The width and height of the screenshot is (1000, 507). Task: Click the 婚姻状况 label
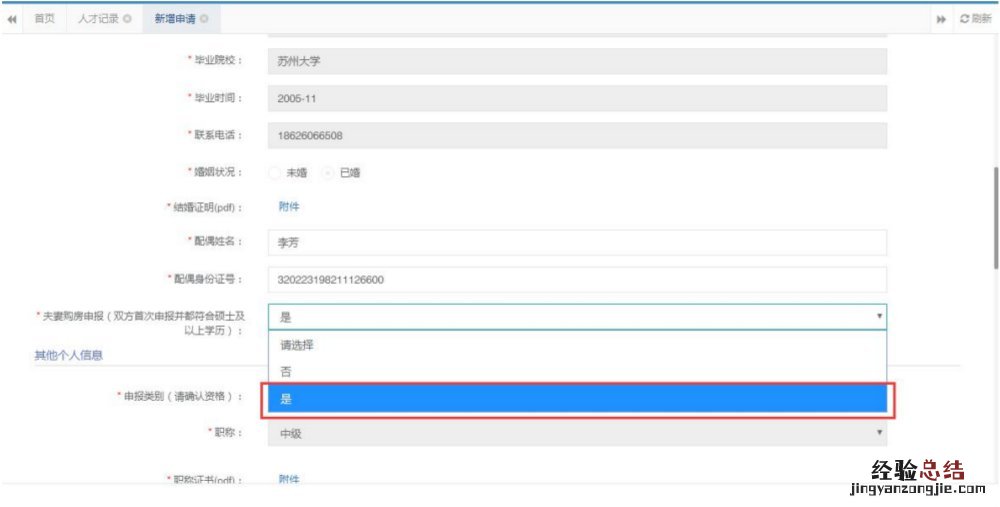215,172
